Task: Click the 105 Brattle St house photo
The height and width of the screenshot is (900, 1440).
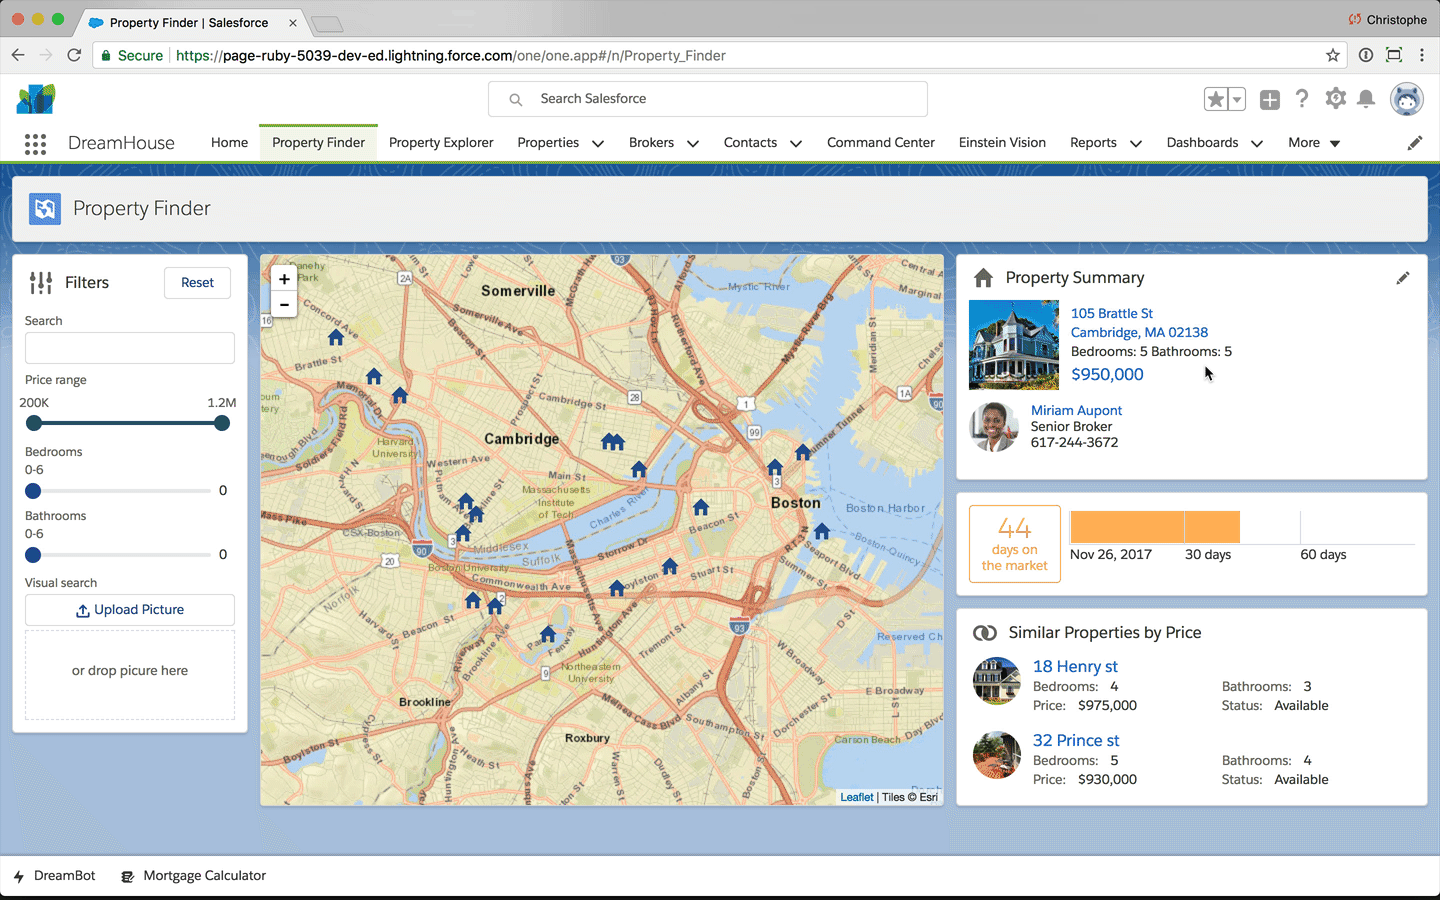Action: click(1014, 345)
